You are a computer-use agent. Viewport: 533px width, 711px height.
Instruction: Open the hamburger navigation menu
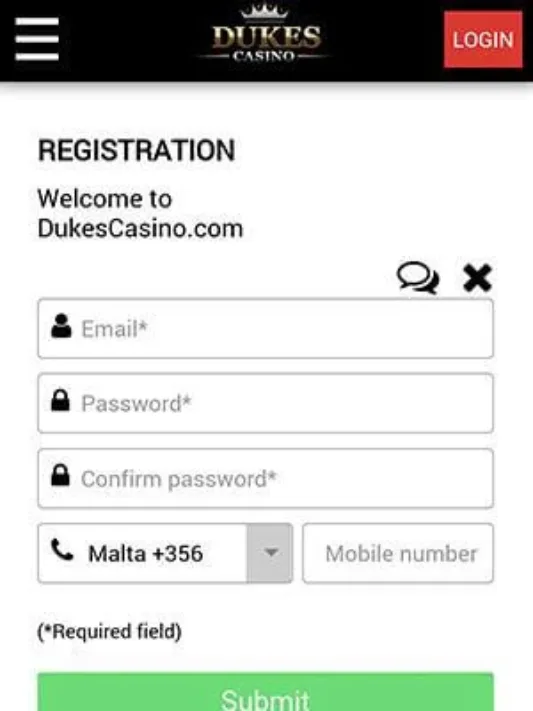37,39
